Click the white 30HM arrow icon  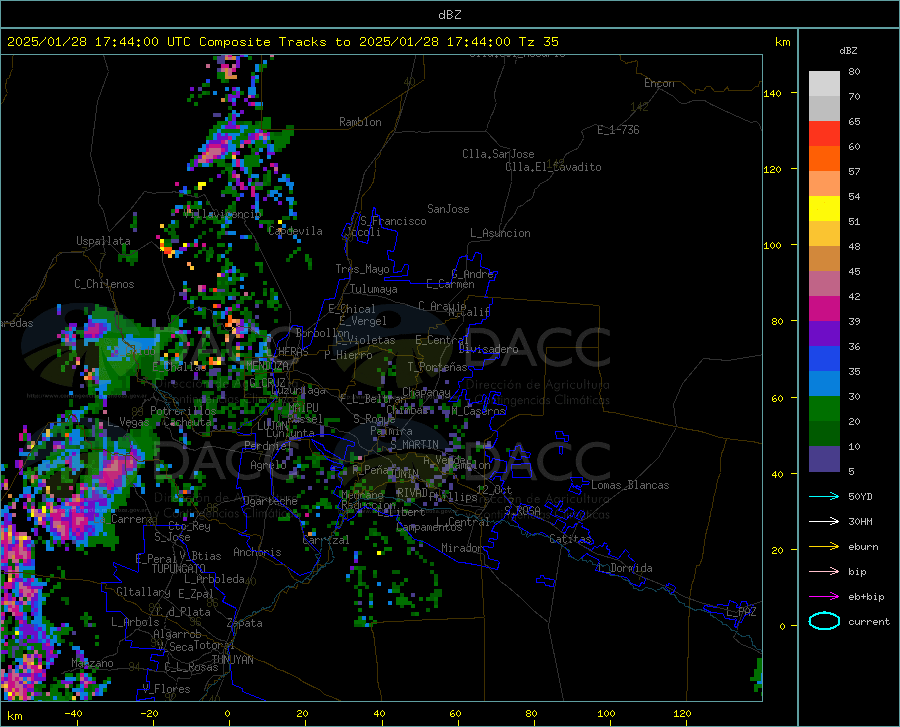(x=824, y=522)
